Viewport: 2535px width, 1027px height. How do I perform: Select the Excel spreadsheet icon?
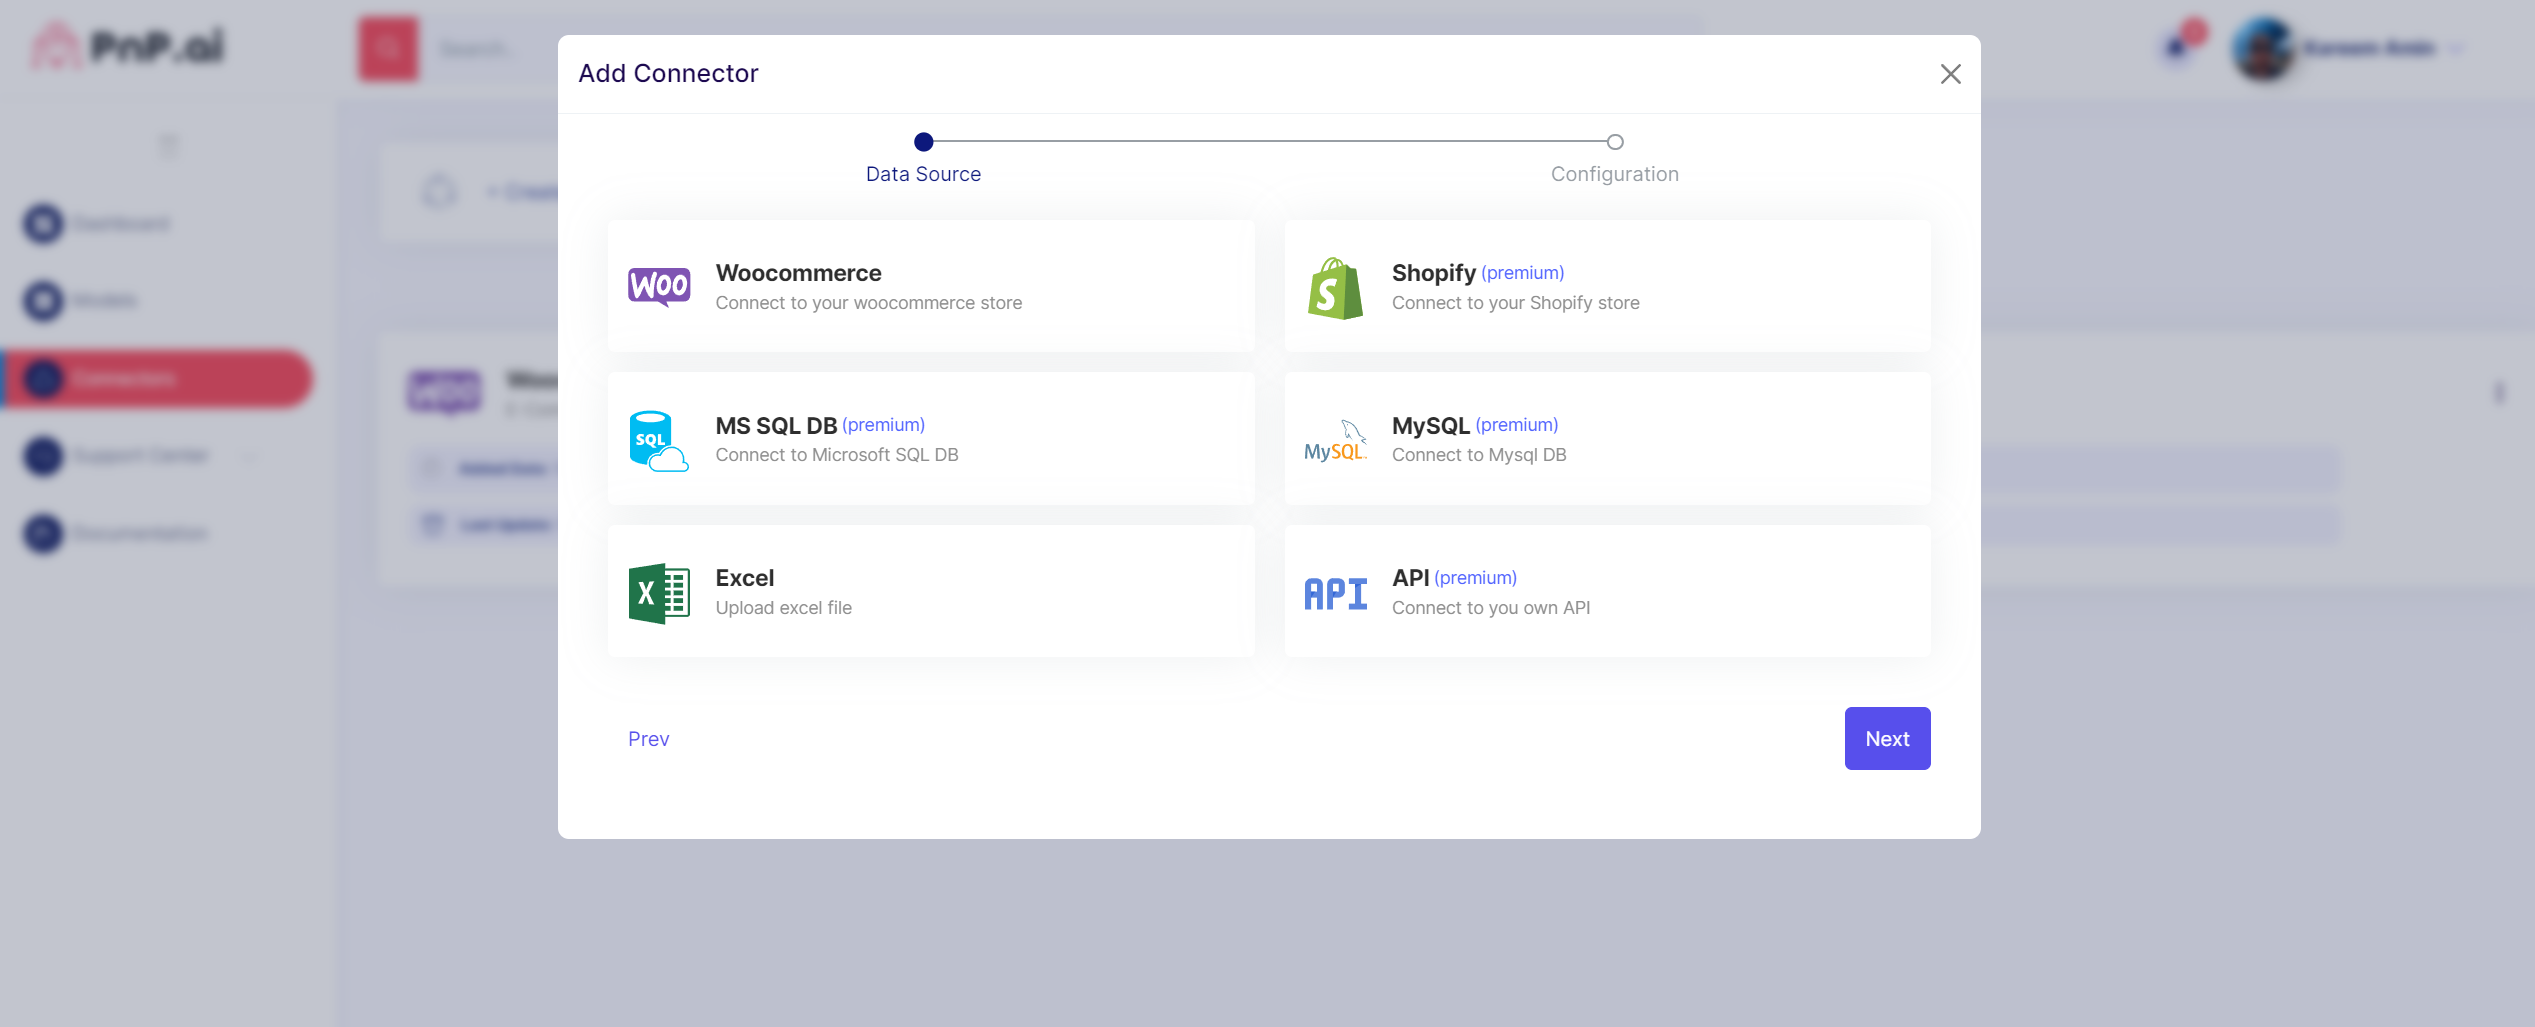pyautogui.click(x=659, y=594)
